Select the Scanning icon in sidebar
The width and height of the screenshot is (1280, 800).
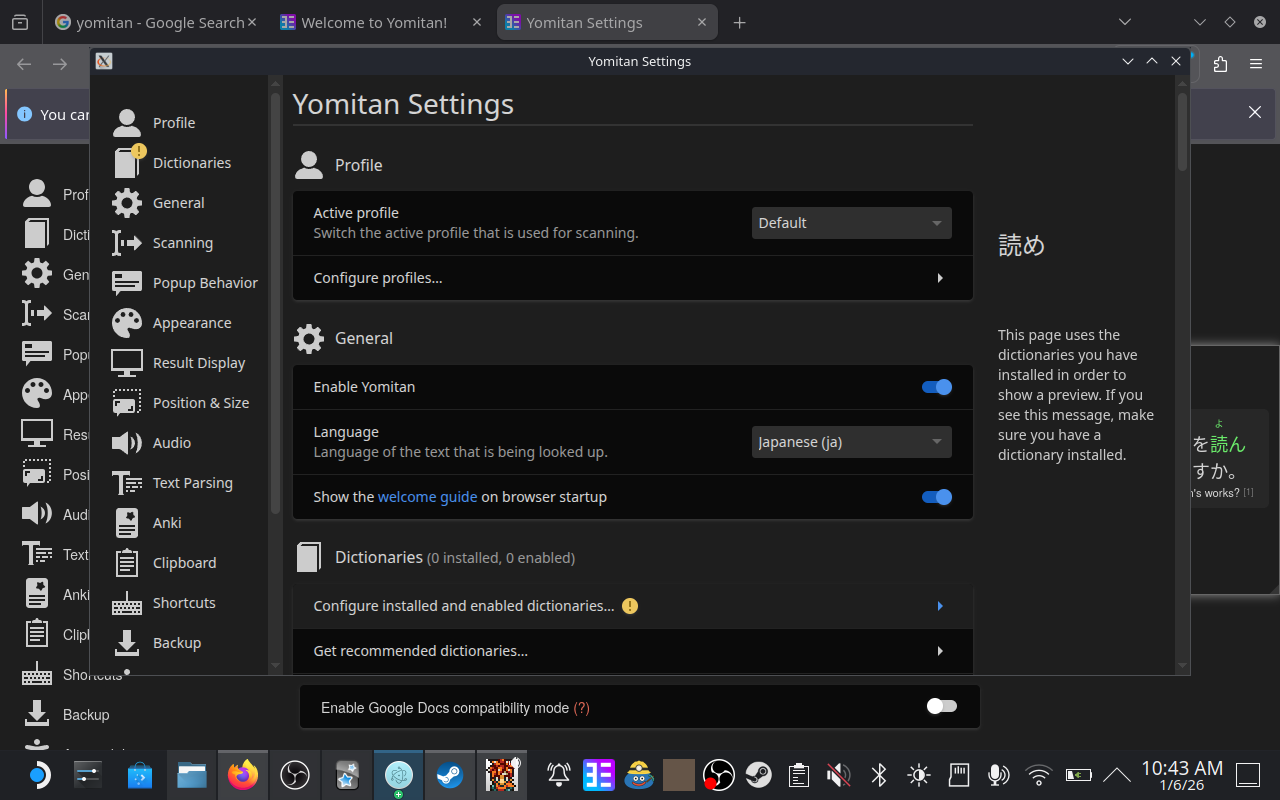pyautogui.click(x=127, y=243)
